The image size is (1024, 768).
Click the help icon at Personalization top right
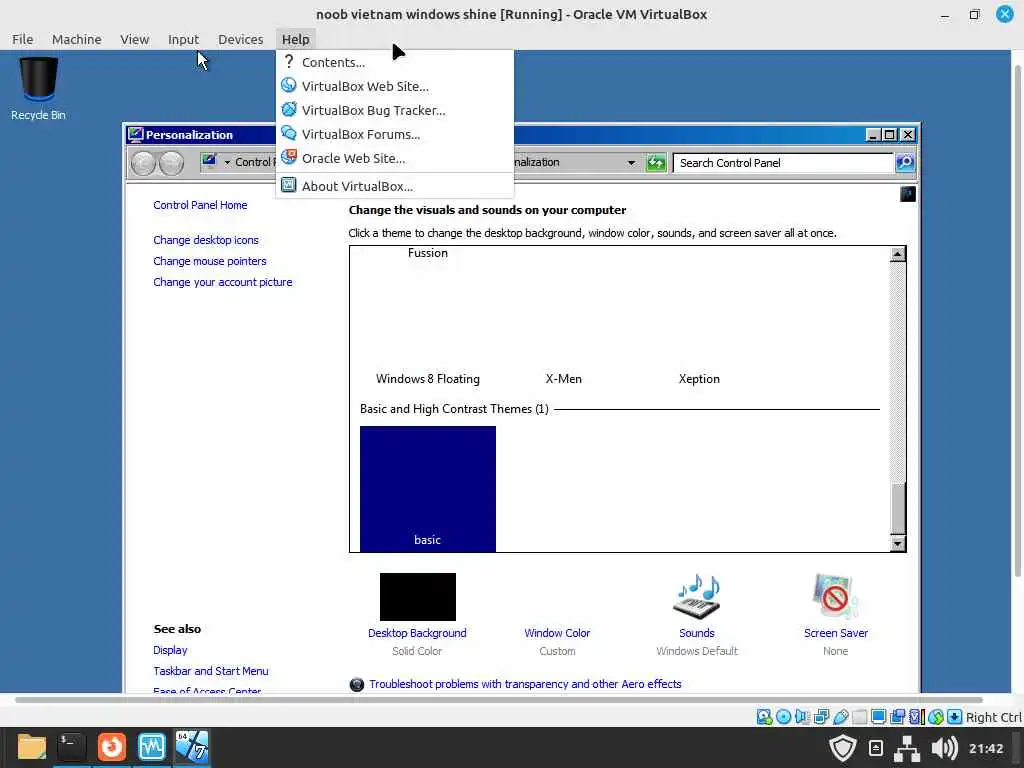[908, 194]
